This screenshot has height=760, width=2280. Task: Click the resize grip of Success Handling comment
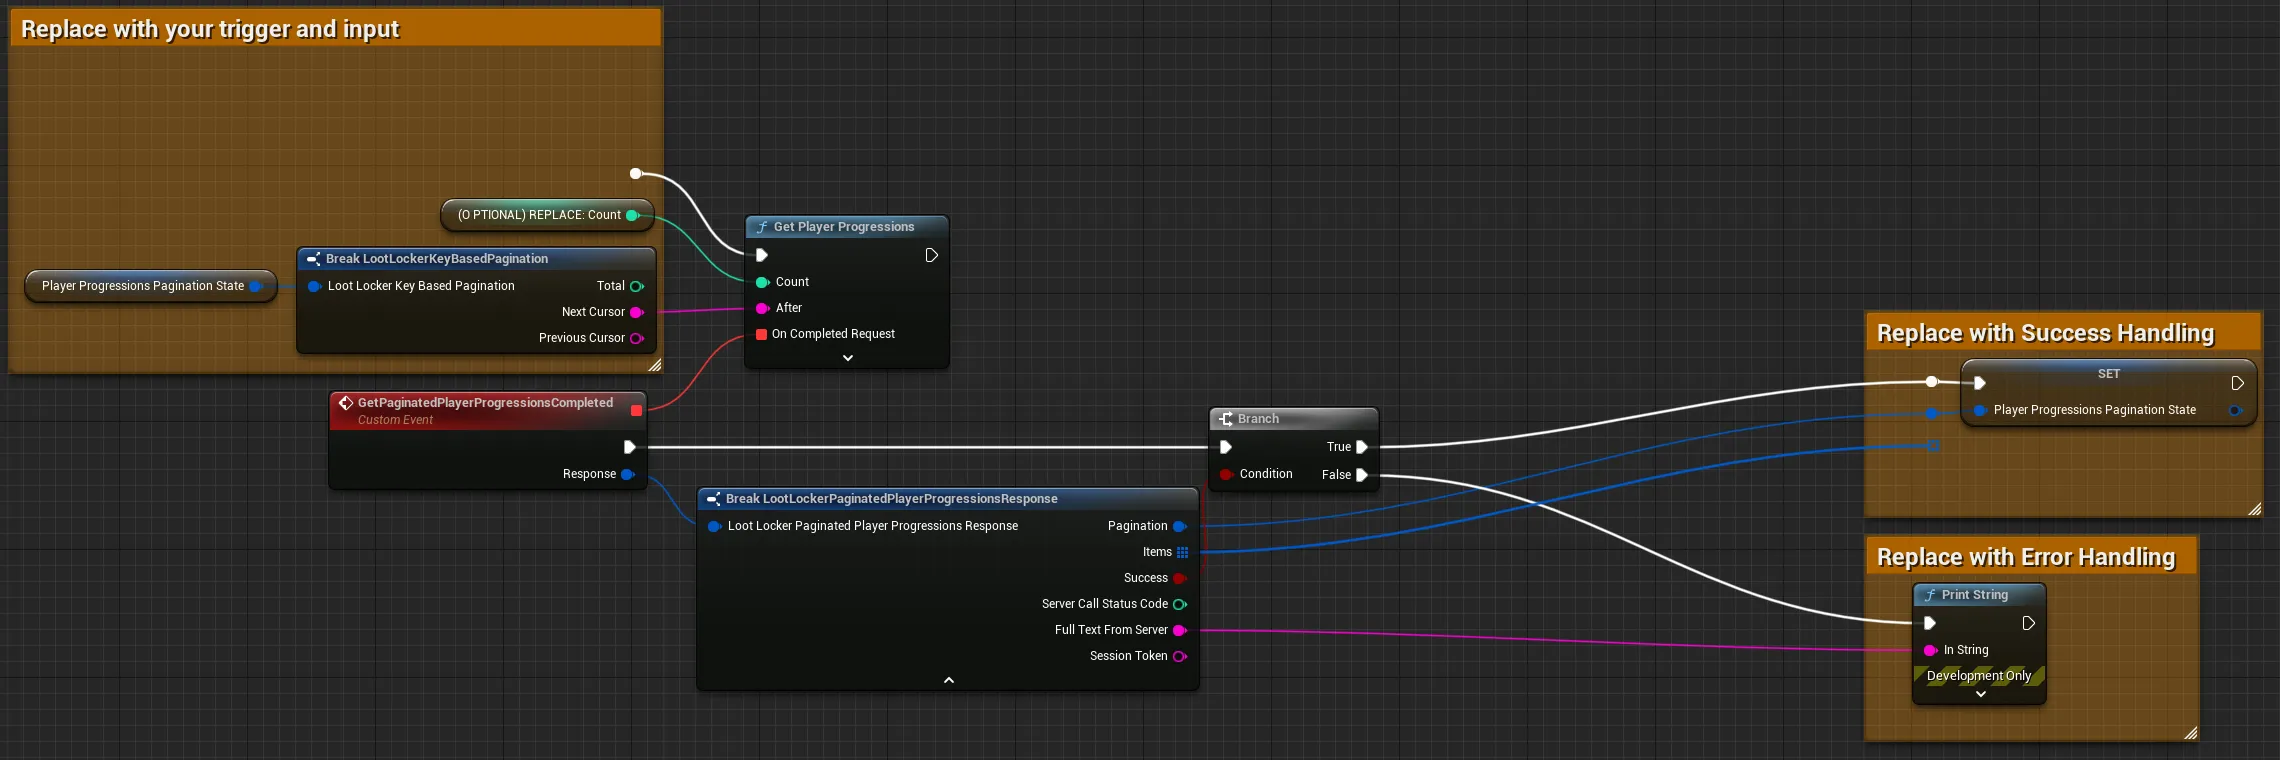2254,509
